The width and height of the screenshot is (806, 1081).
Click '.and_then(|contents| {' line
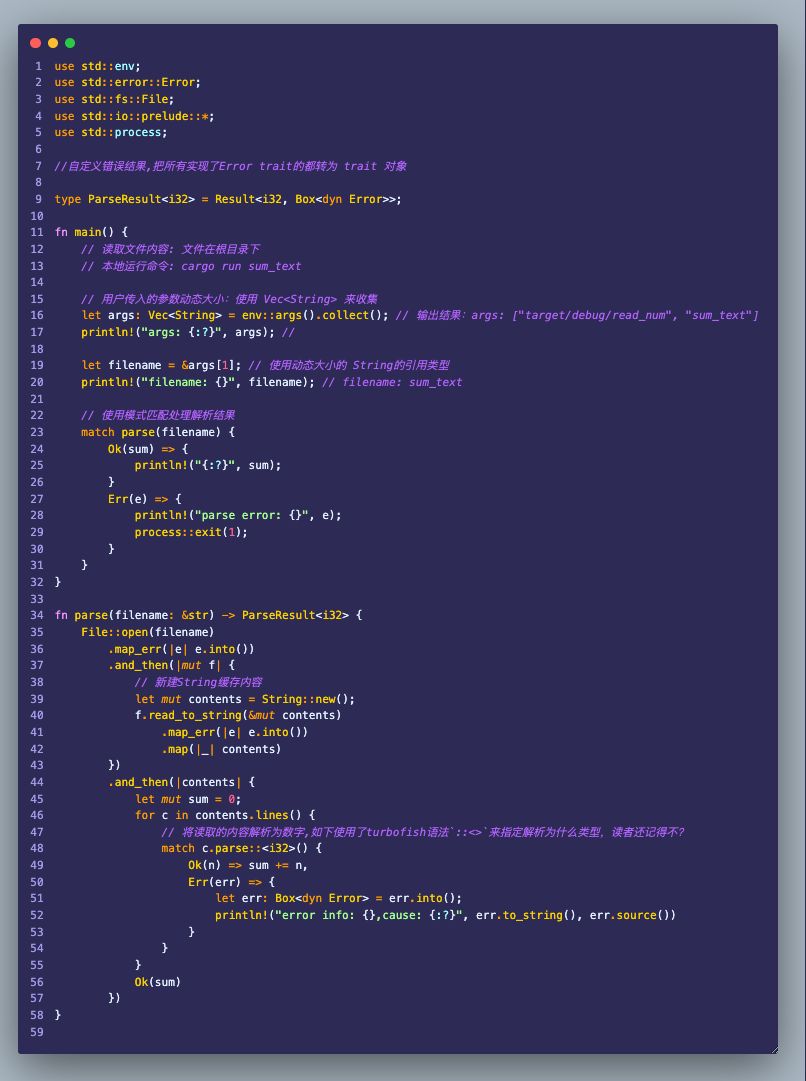point(181,782)
